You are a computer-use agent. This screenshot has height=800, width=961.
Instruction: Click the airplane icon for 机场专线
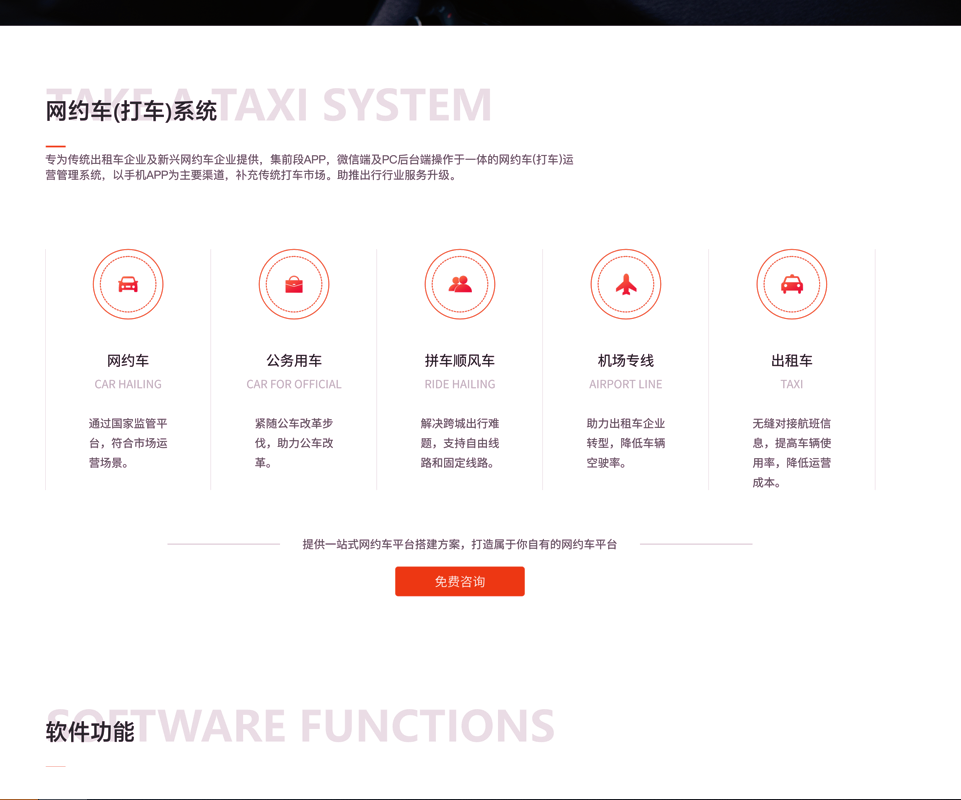point(626,285)
